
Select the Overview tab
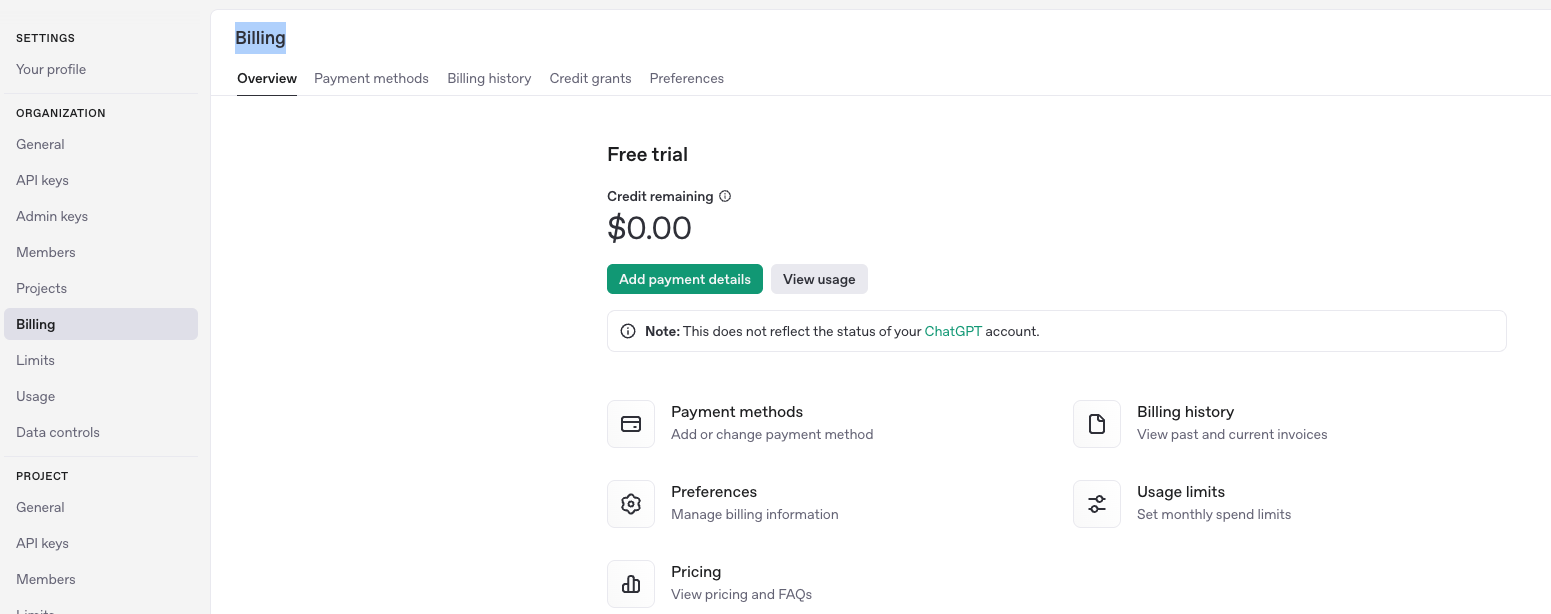click(x=267, y=78)
